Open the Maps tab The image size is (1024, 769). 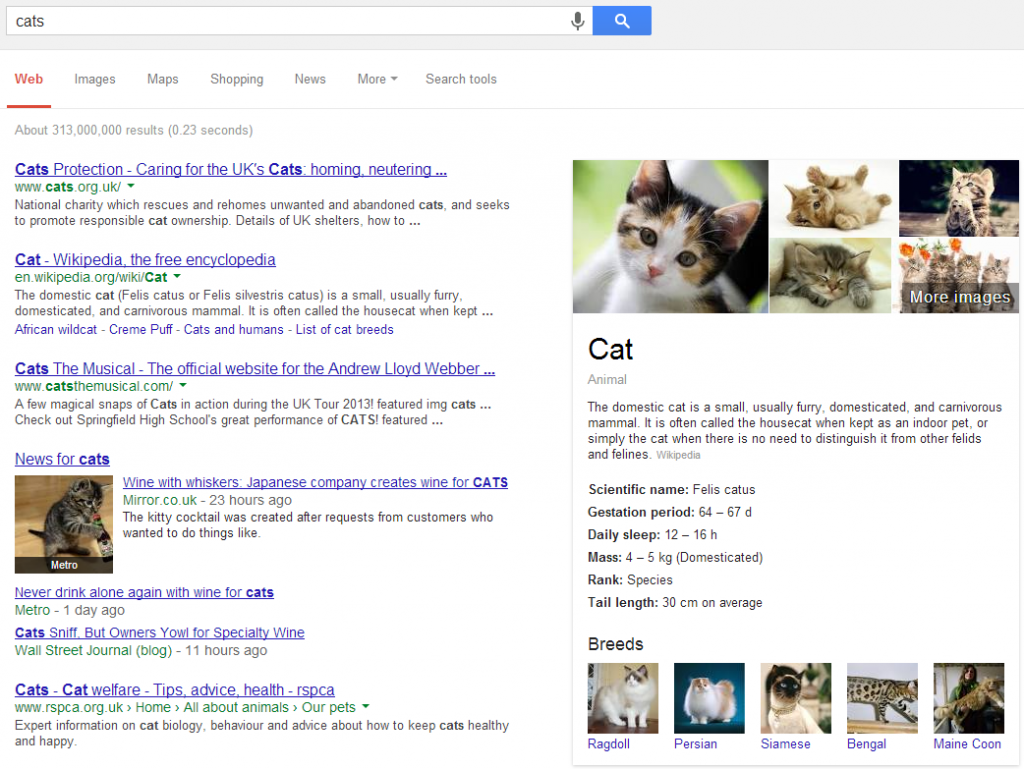click(163, 79)
